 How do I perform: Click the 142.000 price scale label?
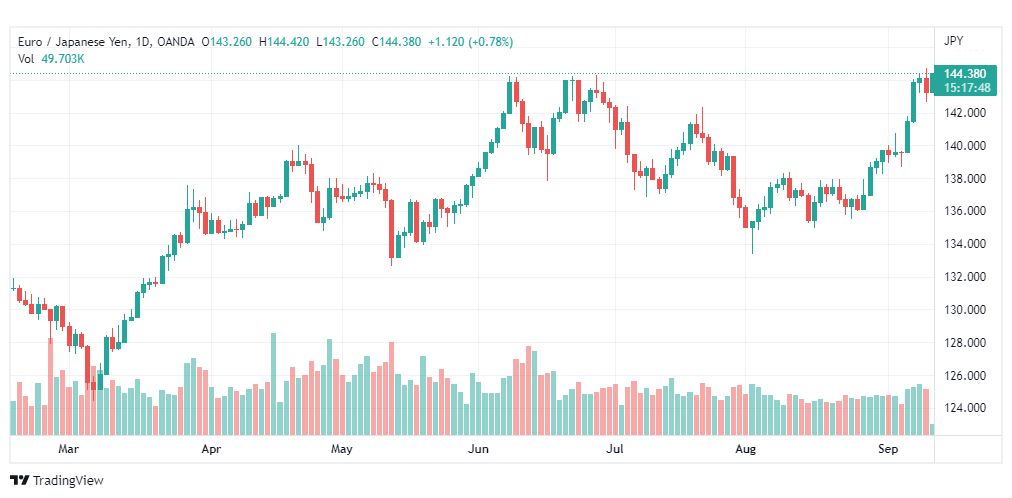tap(964, 113)
